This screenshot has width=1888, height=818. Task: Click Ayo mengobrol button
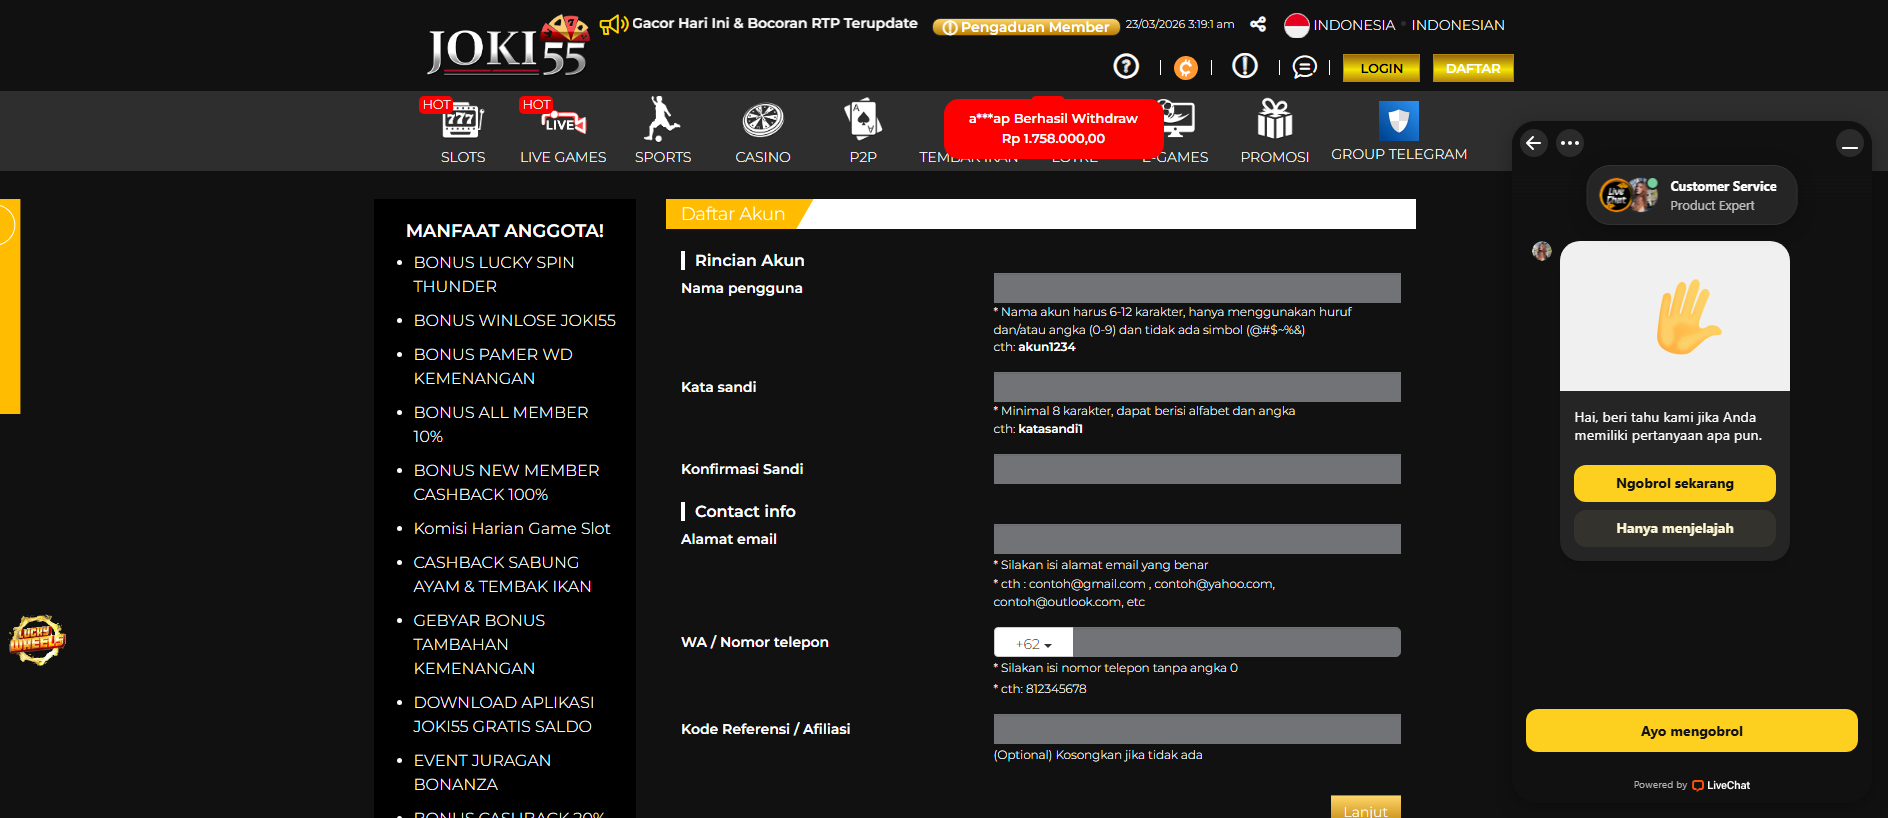1692,731
